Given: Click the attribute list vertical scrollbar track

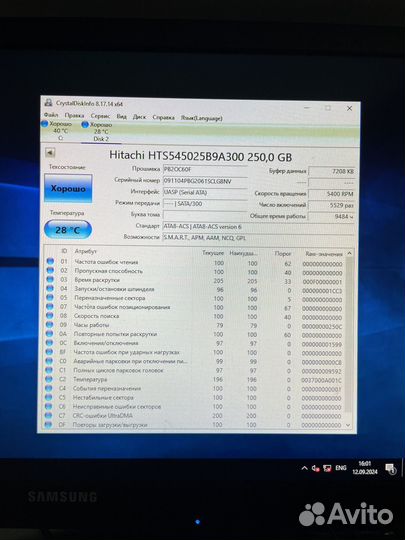Looking at the screenshot, I should coord(349,339).
